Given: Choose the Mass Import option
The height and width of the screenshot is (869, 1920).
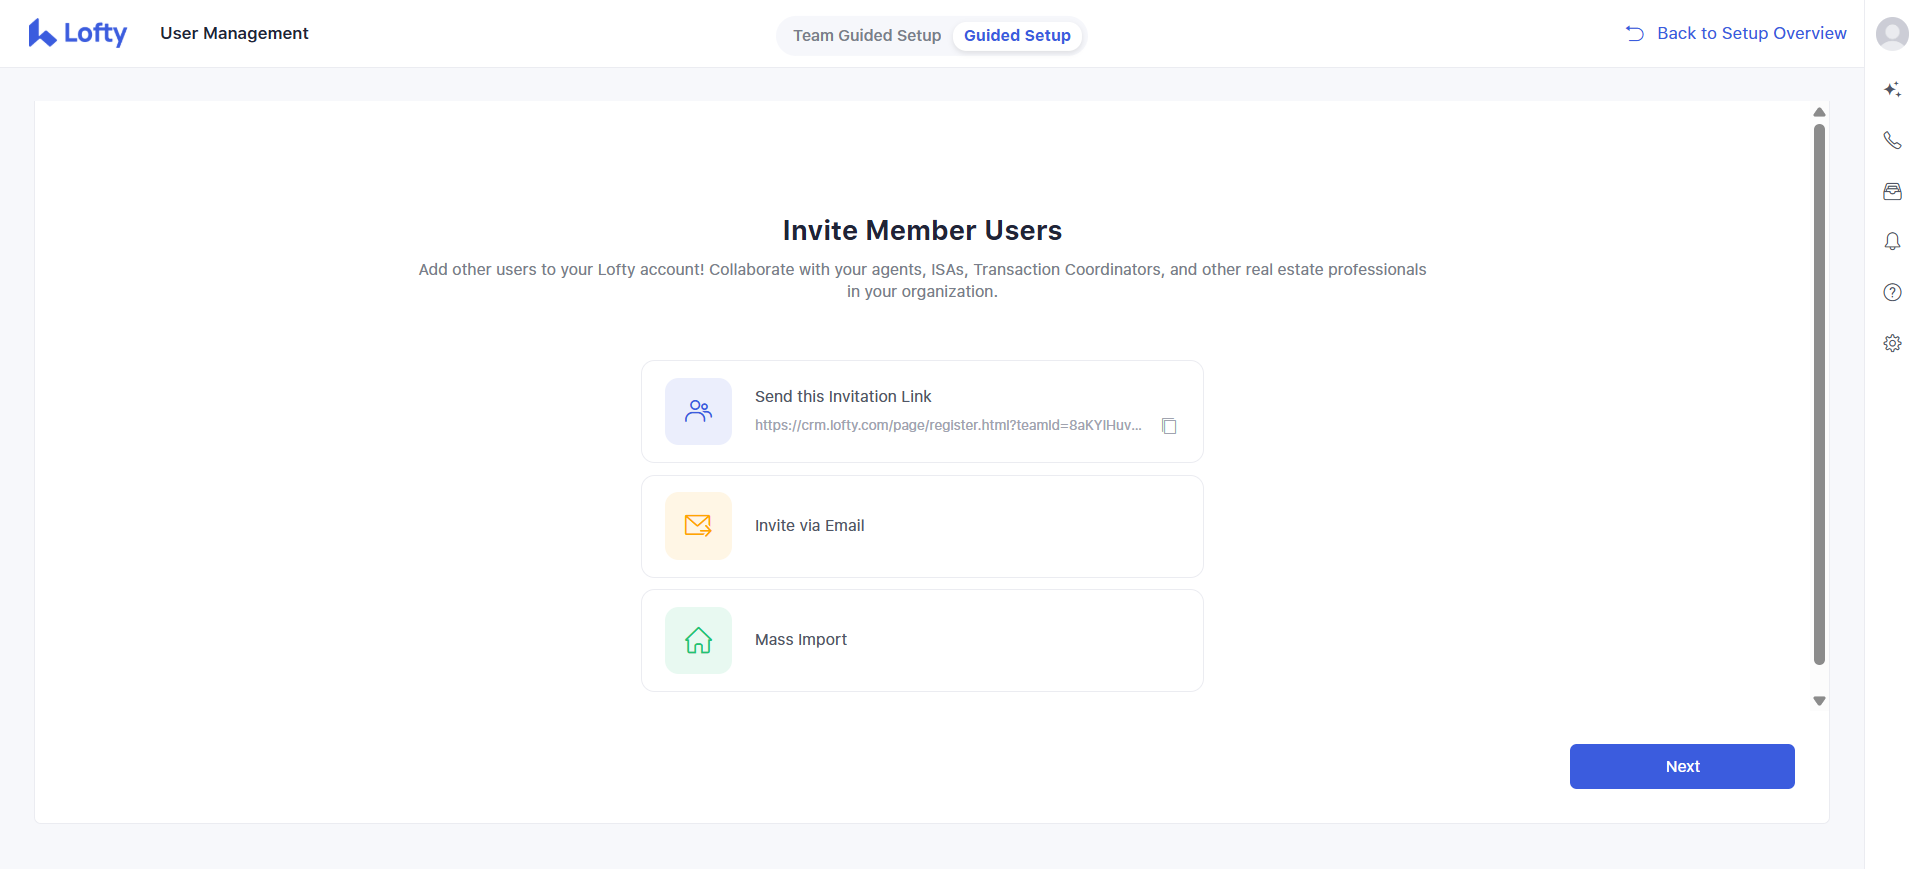Looking at the screenshot, I should tap(801, 640).
